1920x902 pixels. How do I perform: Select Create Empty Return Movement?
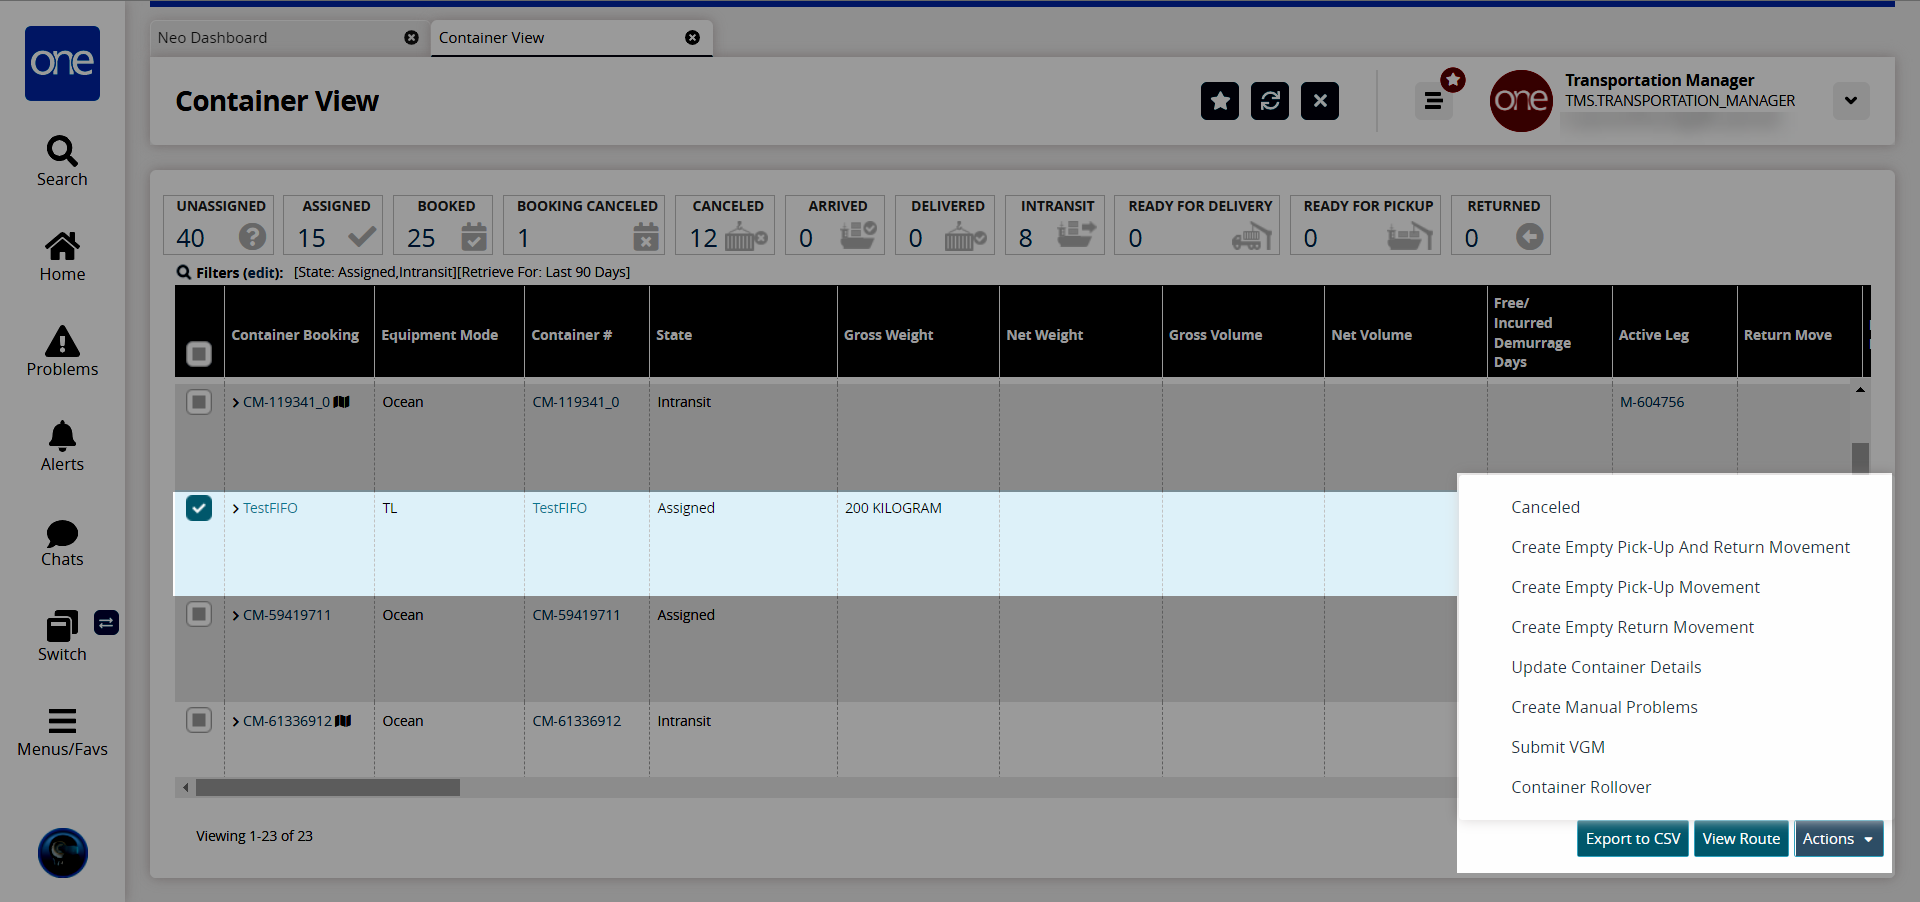tap(1632, 627)
